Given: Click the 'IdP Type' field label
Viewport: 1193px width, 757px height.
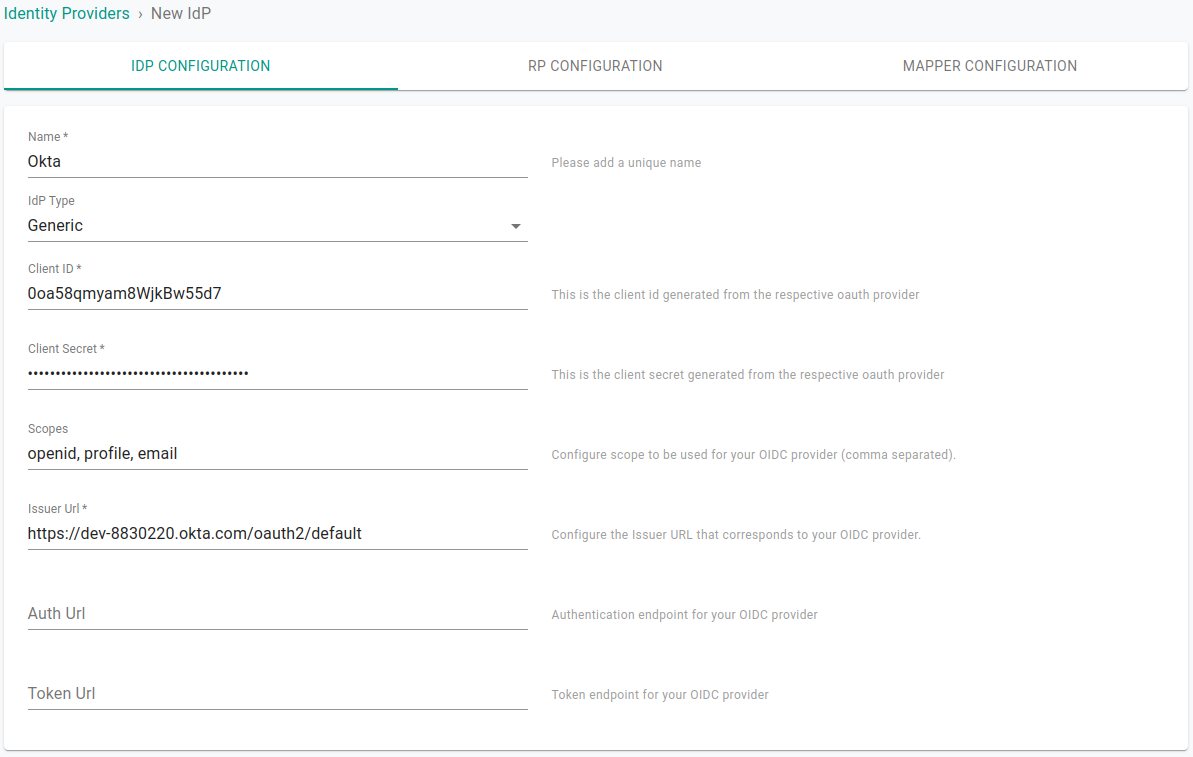Looking at the screenshot, I should pyautogui.click(x=51, y=201).
